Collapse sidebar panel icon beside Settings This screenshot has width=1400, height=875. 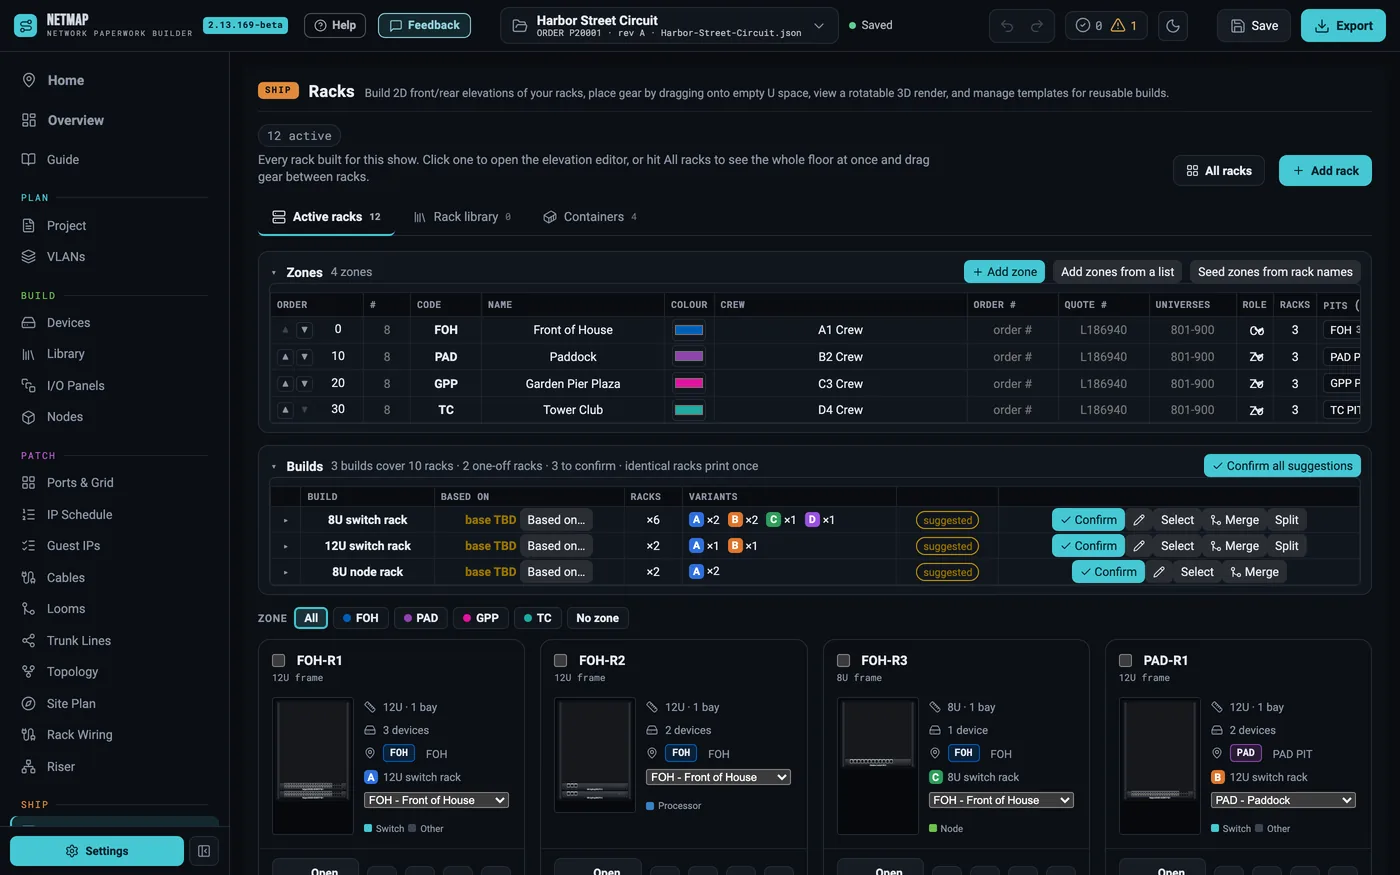coord(204,851)
